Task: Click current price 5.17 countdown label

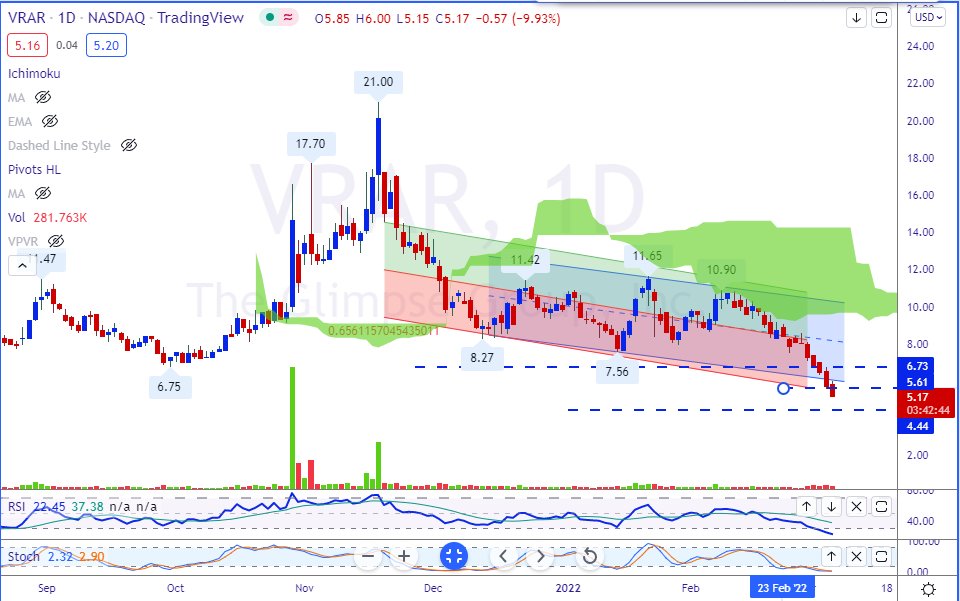Action: [928, 403]
